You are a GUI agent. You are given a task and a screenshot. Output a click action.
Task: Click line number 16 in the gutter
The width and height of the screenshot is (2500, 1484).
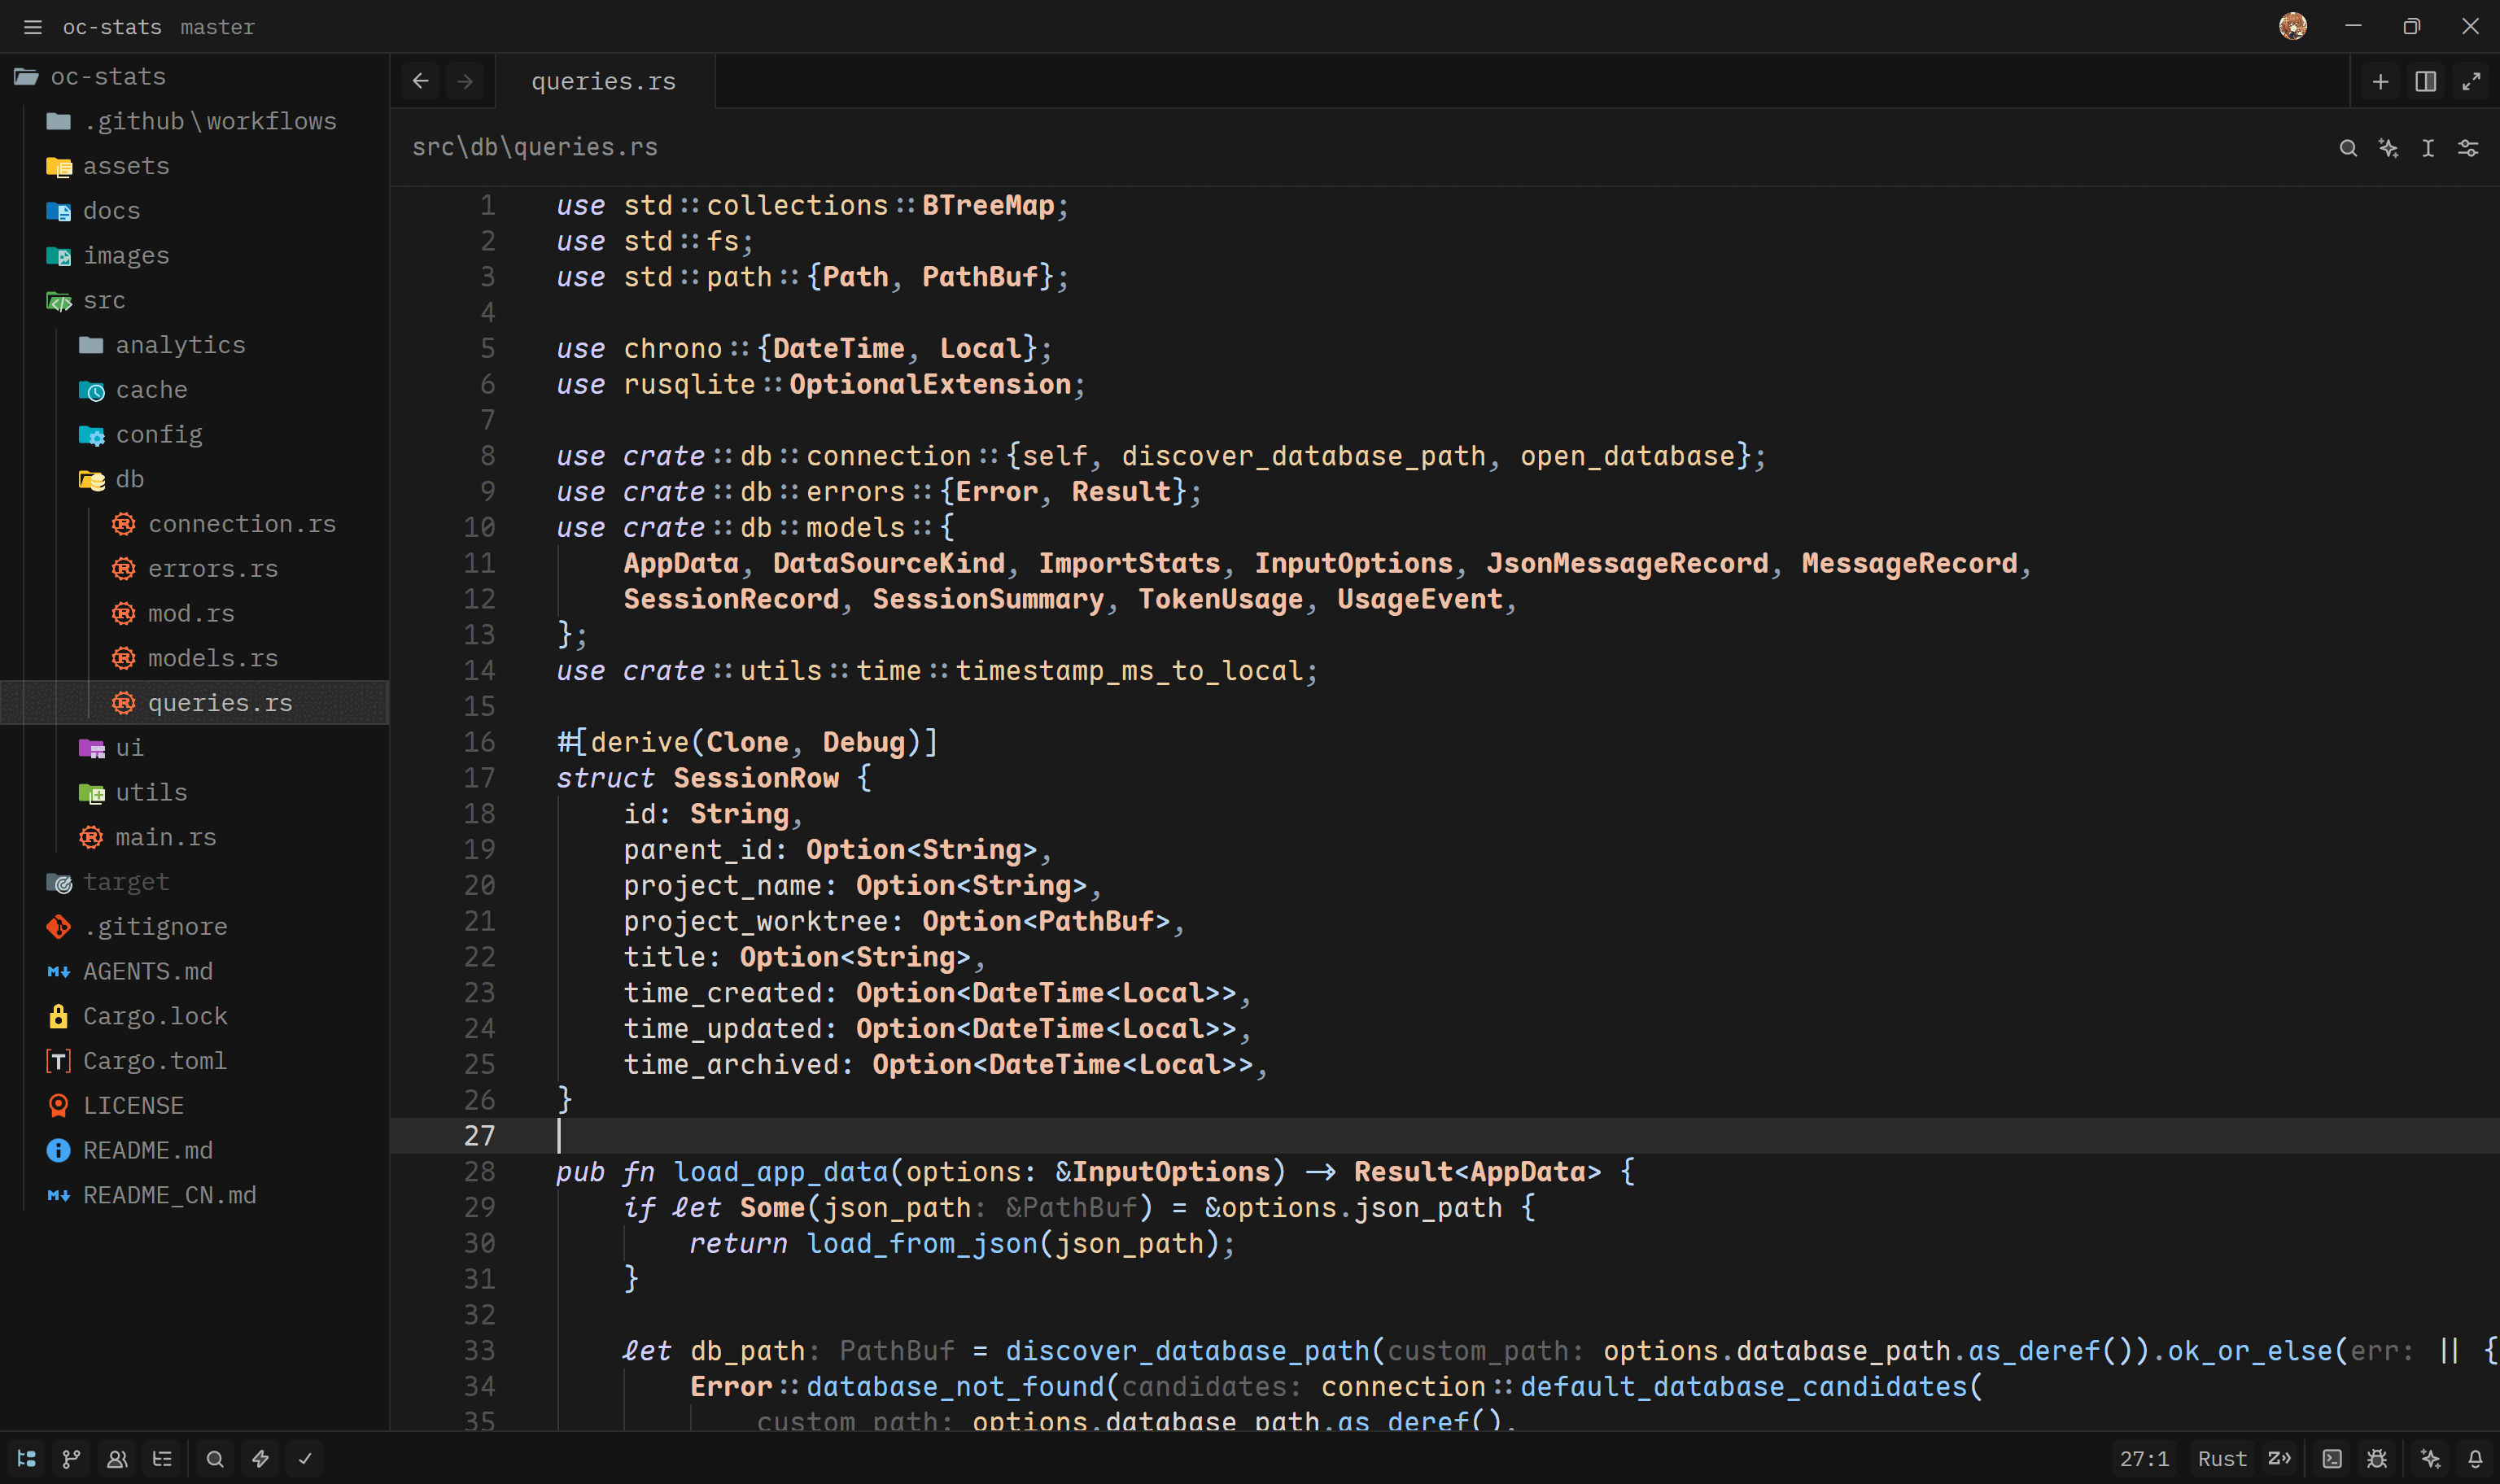479,742
